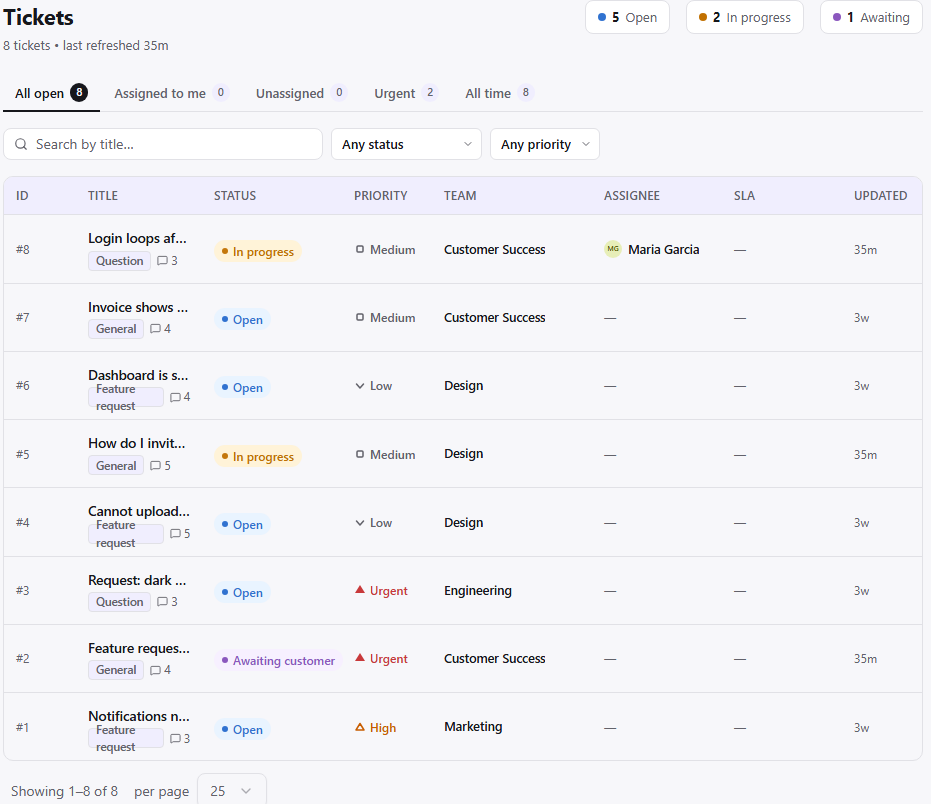931x804 pixels.
Task: Click Awaiting customer status badge on ticket #2
Action: pyautogui.click(x=278, y=660)
